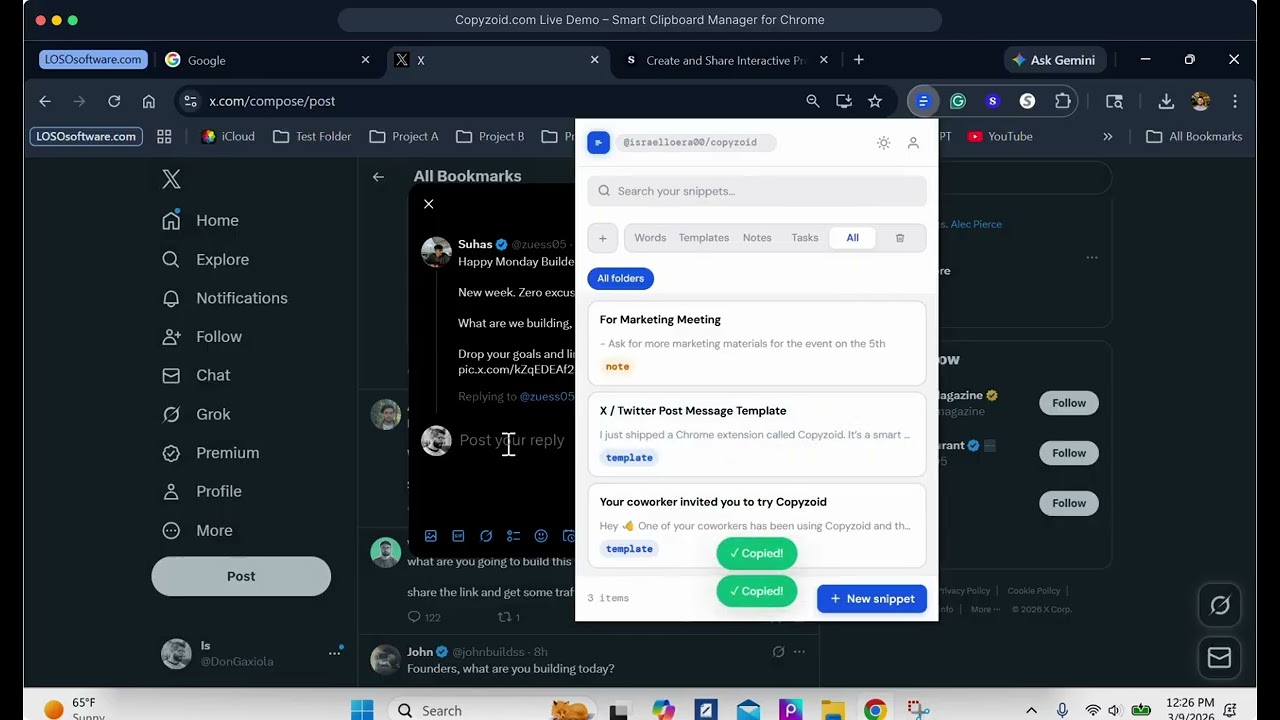
Task: Open Test Folder bookmark folder
Action: click(x=312, y=136)
